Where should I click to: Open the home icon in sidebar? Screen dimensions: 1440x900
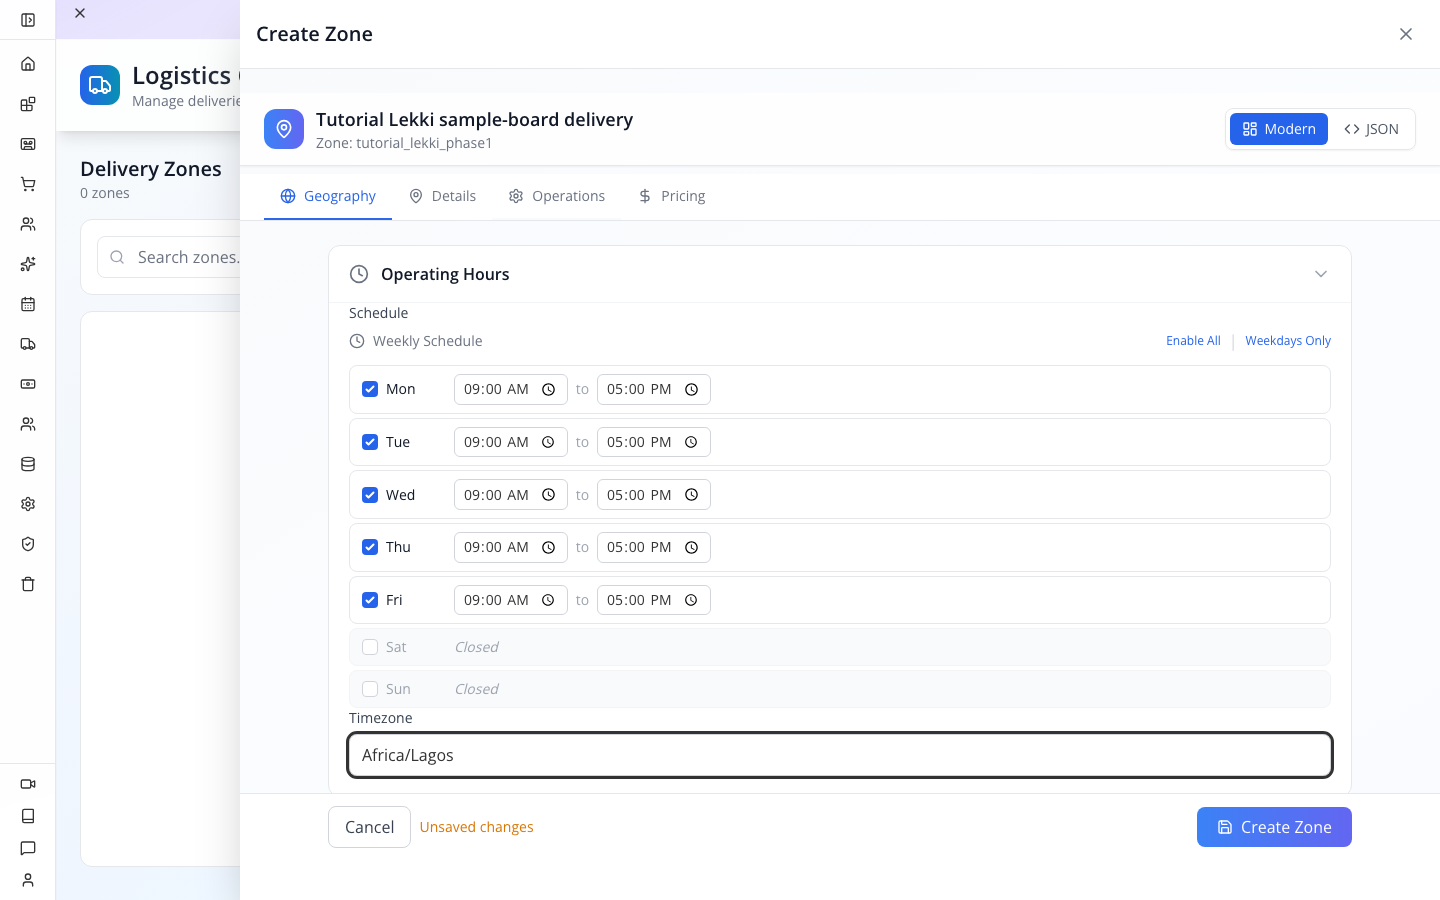click(28, 64)
